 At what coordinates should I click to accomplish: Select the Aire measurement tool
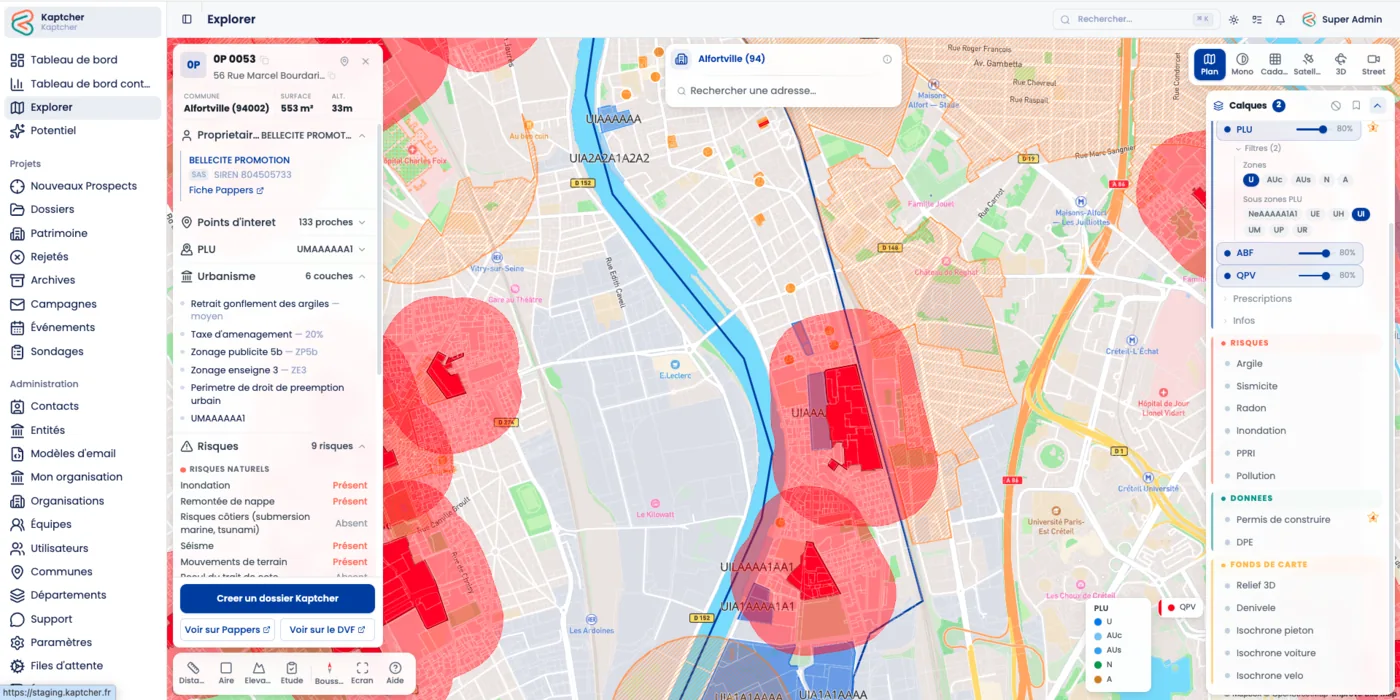pyautogui.click(x=226, y=673)
